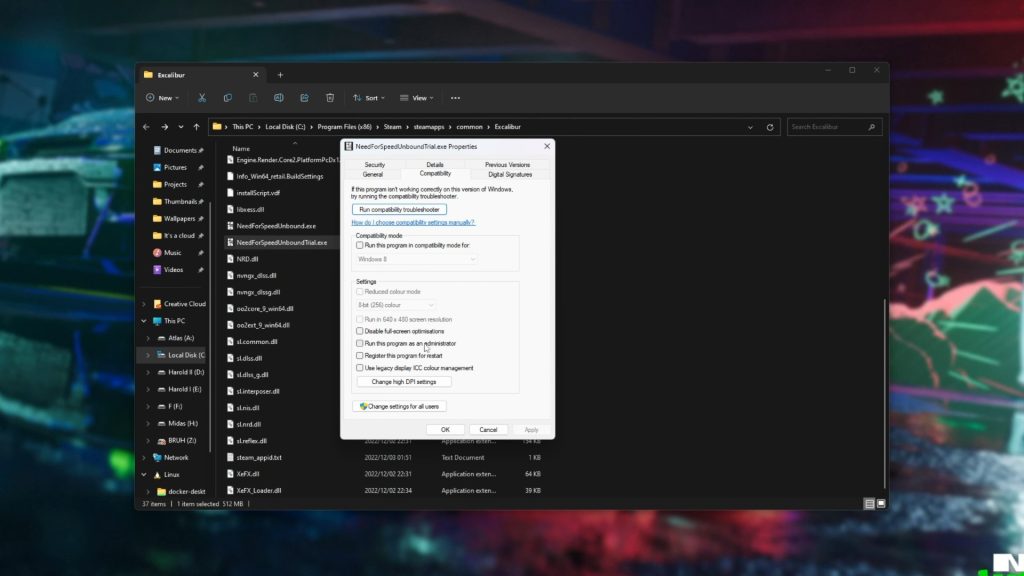Viewport: 1024px width, 576px height.
Task: Expand Atlas (A:) drive node
Action: click(148, 338)
